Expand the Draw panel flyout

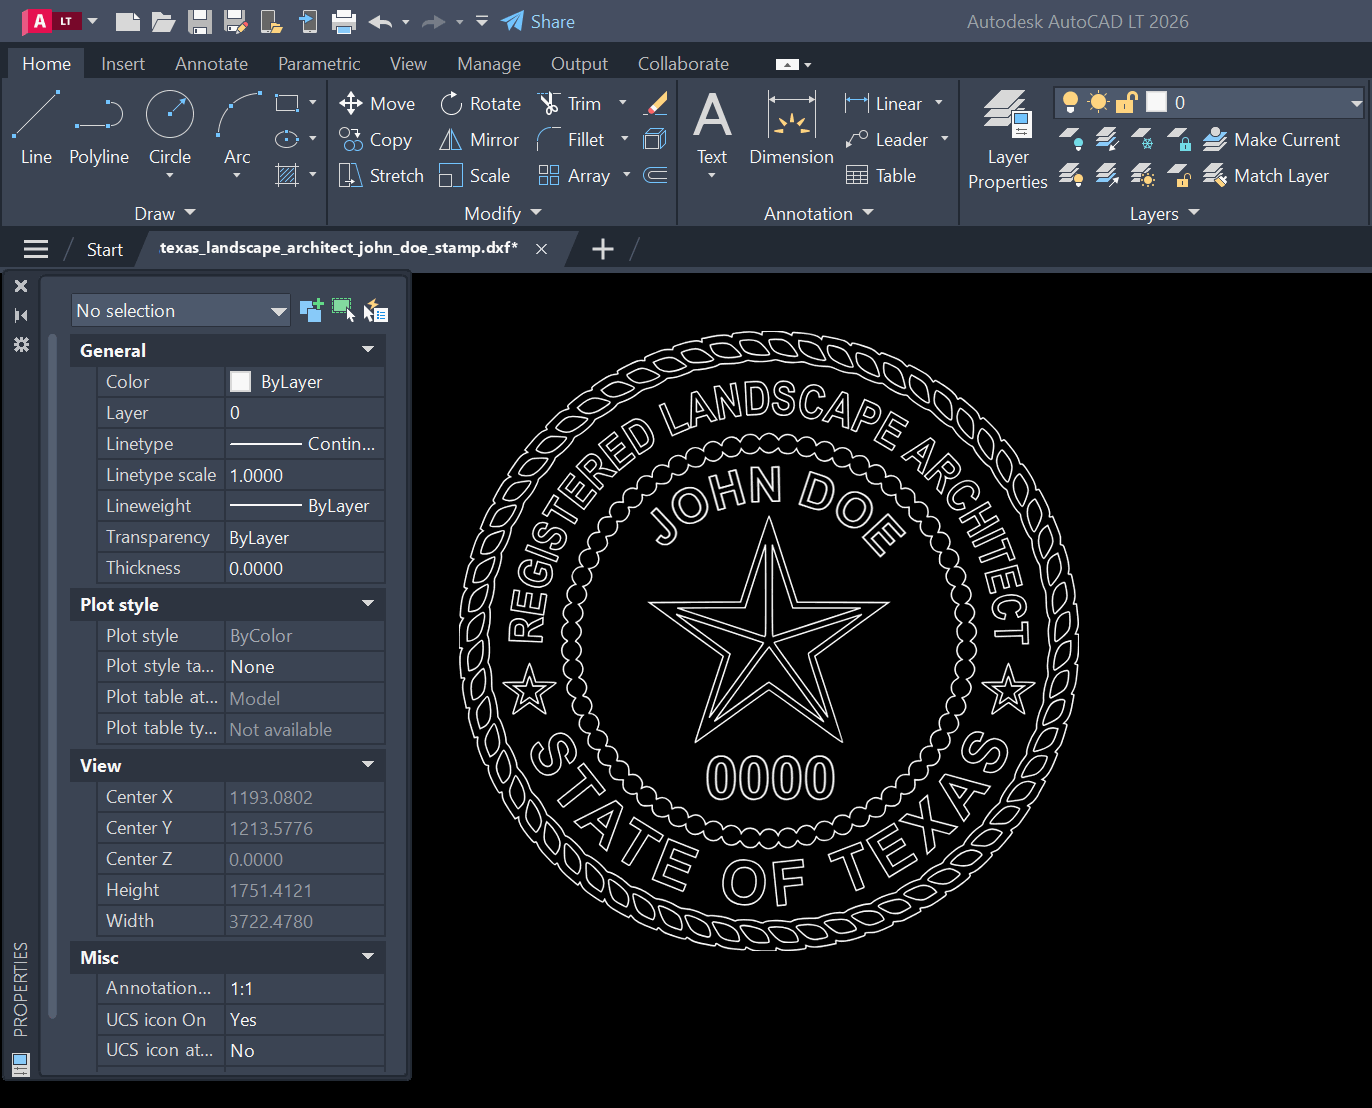[x=165, y=213]
